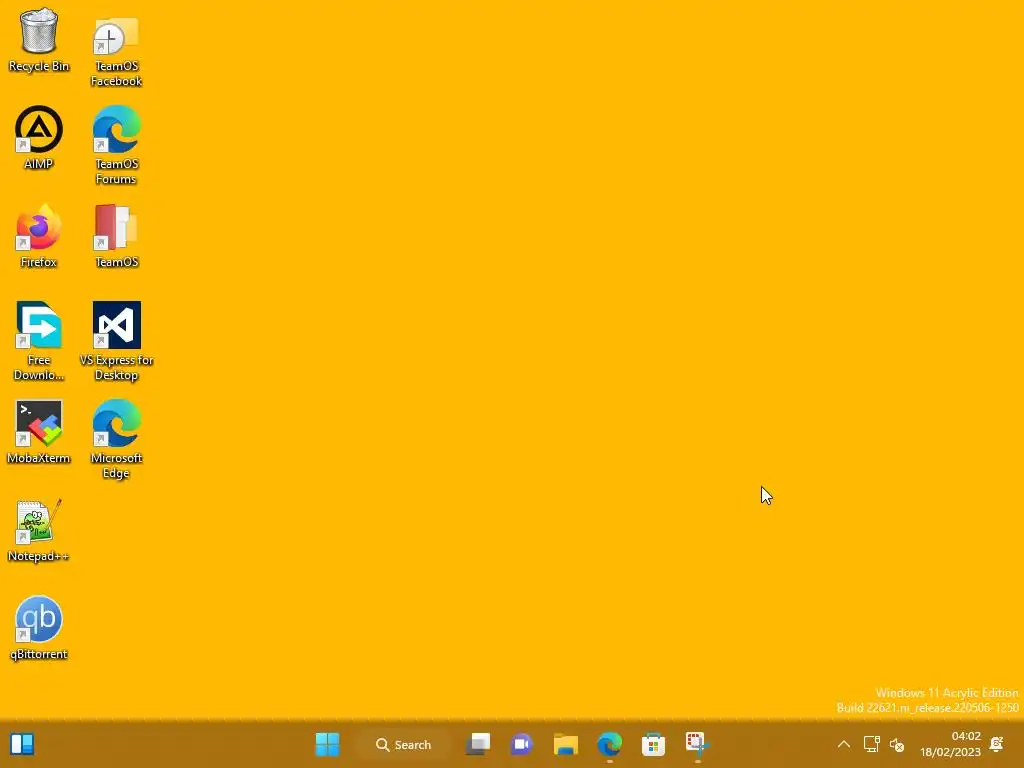
Task: Select the Free Download Manager shortcut
Action: point(39,342)
